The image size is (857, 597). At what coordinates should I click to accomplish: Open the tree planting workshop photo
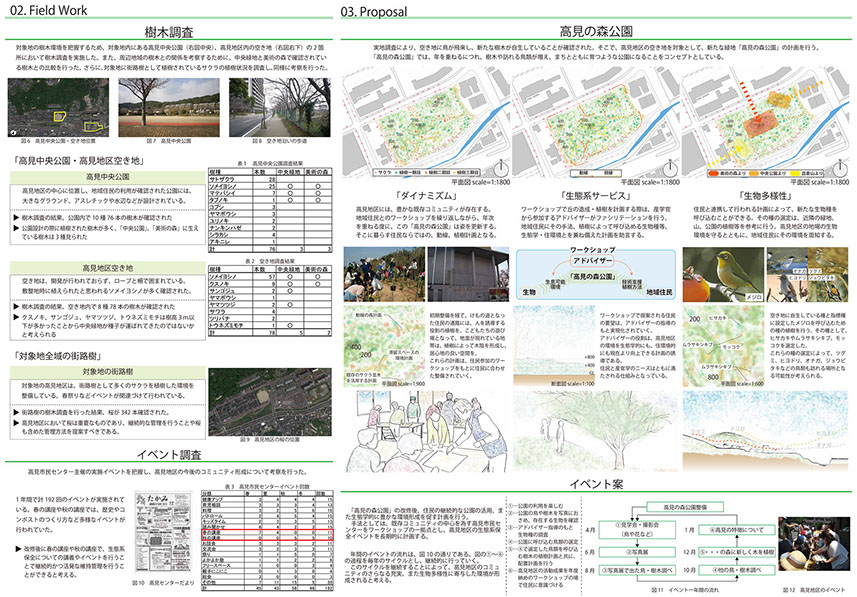point(384,274)
